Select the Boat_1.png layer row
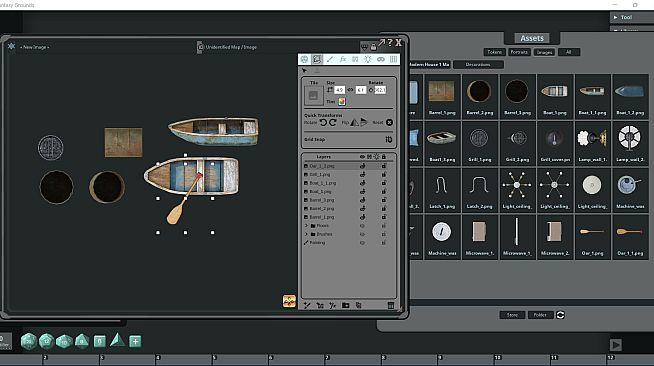654x366 pixels. [x=348, y=191]
